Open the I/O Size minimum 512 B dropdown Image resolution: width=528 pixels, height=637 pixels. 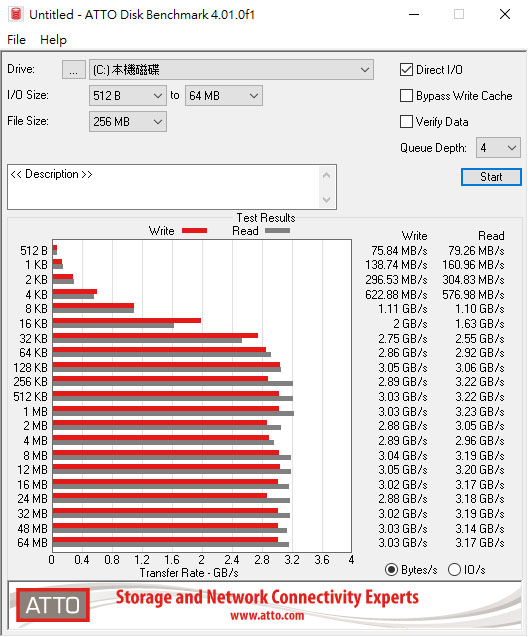point(128,96)
